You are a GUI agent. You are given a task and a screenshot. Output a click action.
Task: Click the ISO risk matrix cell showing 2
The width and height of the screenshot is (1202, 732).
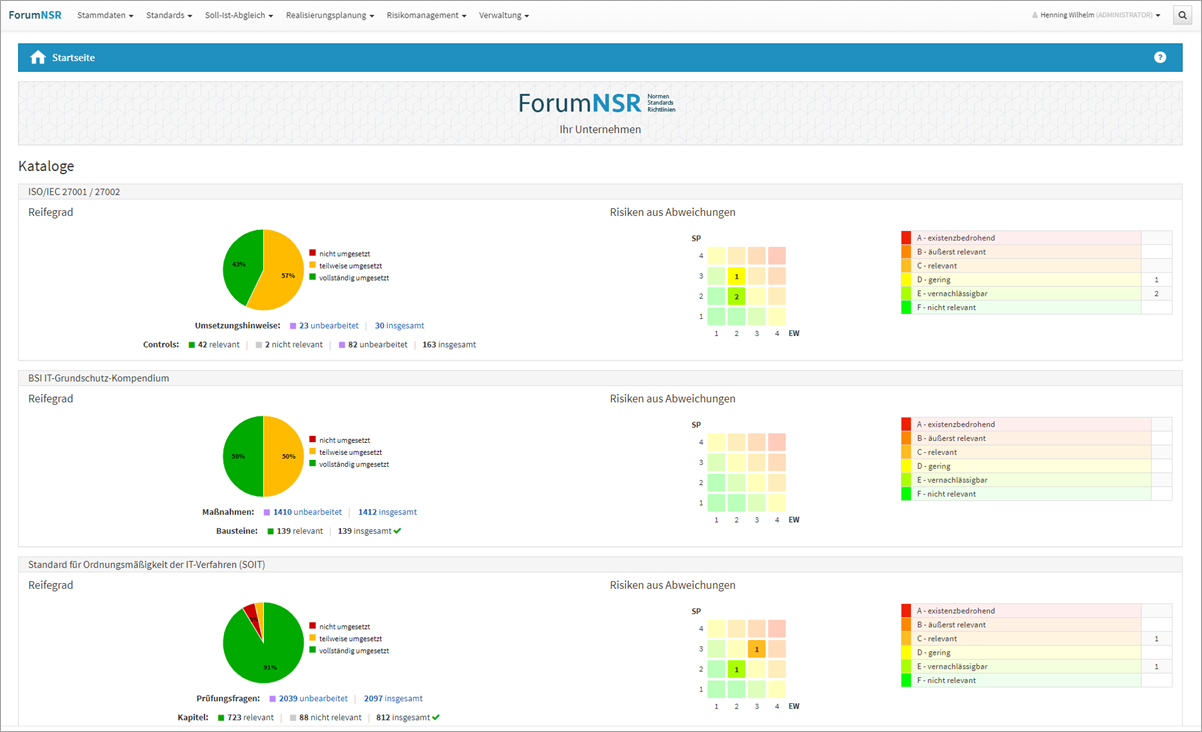pos(737,296)
